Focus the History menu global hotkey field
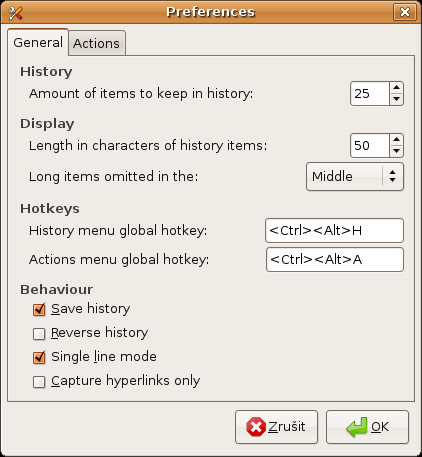Image resolution: width=422 pixels, height=457 pixels. 334,231
